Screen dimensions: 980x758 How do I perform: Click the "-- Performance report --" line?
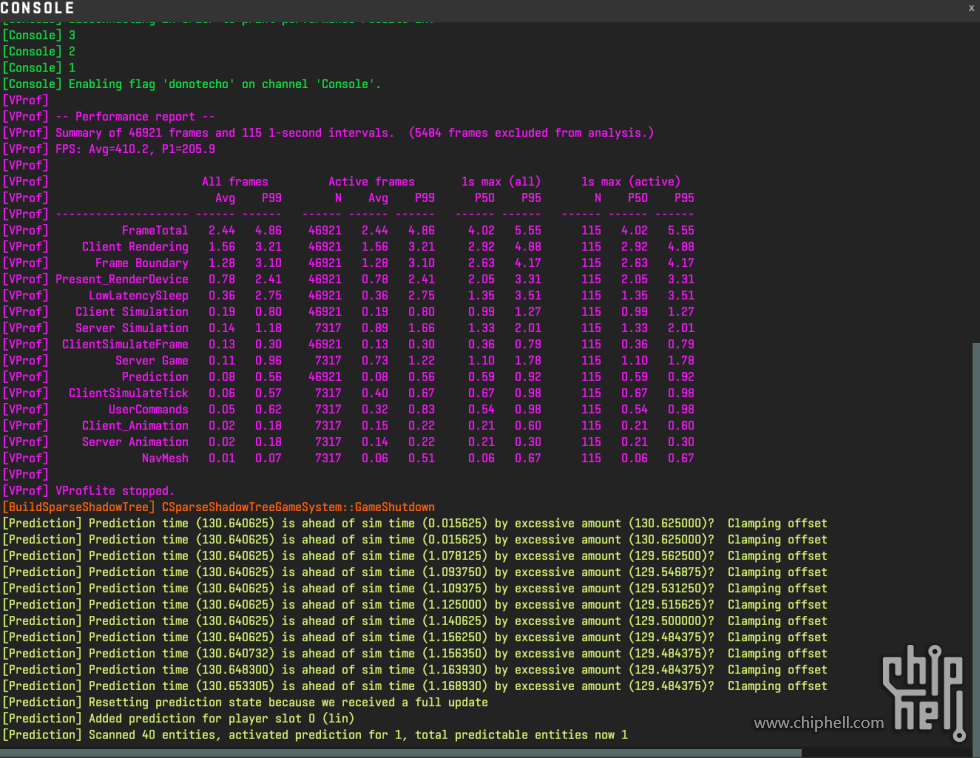109,116
